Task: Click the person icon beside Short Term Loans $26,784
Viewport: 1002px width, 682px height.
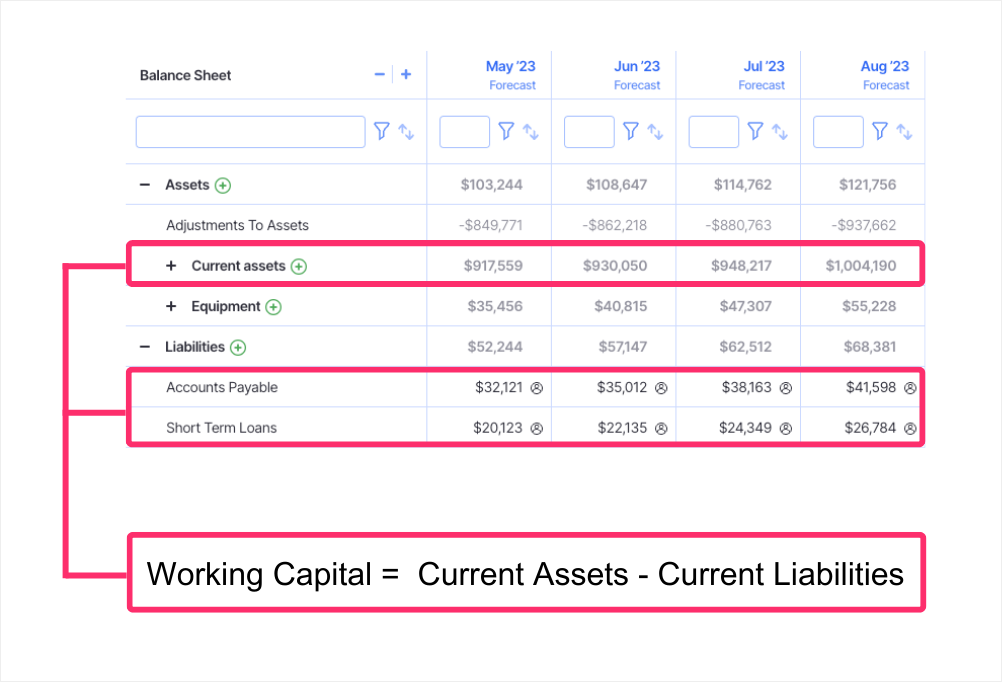Action: coord(909,427)
